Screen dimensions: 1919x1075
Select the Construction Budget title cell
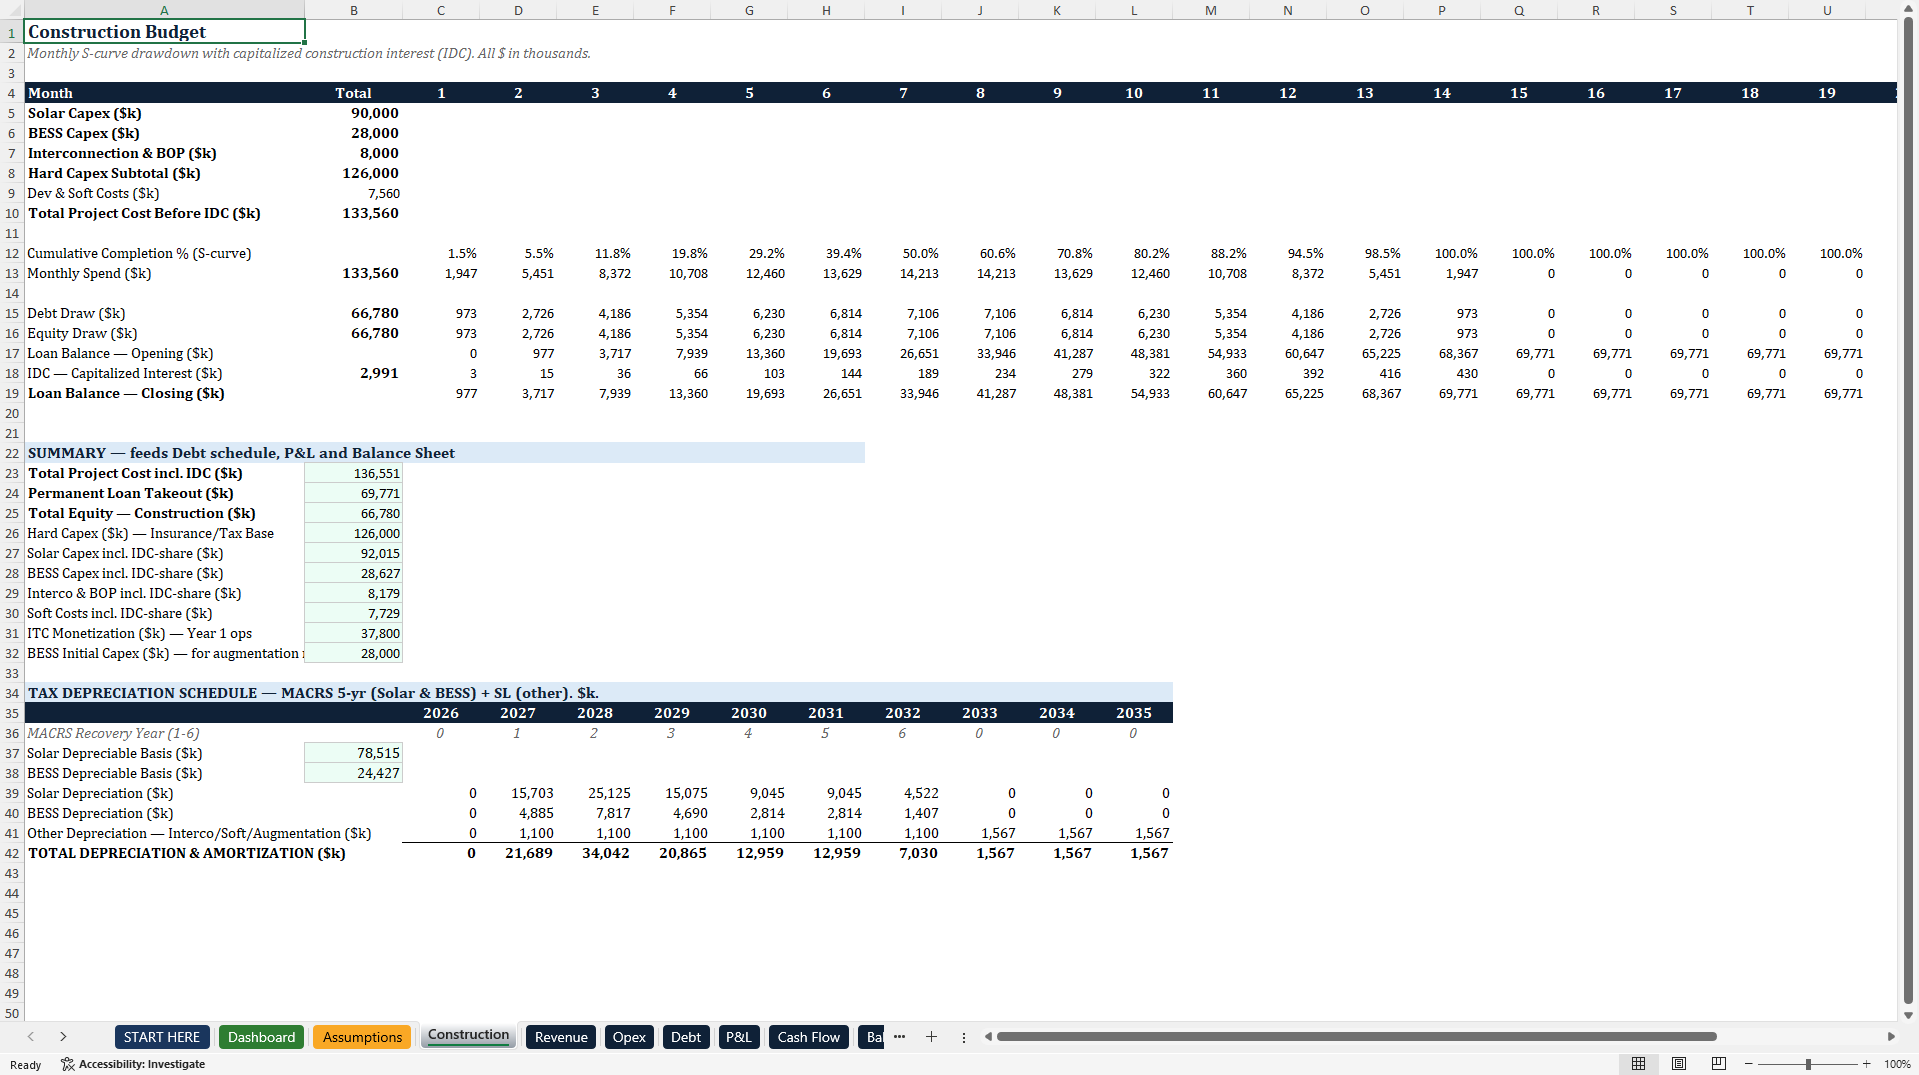click(164, 31)
